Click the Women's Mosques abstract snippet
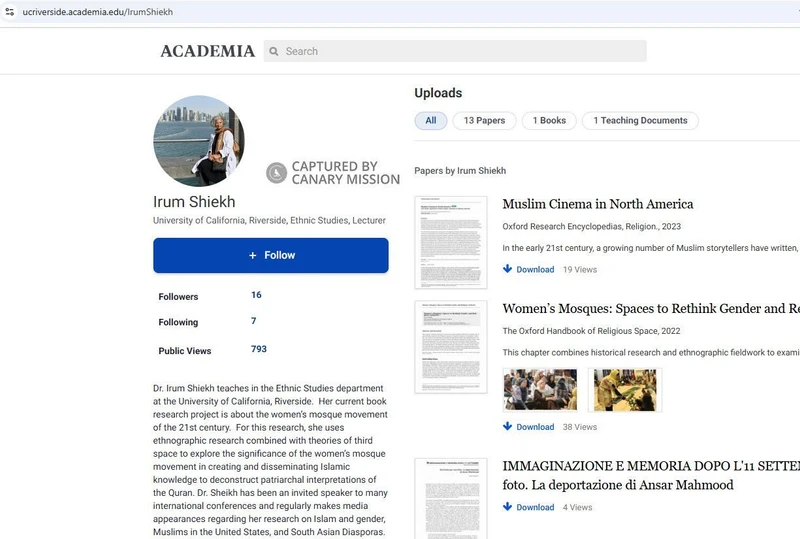The width and height of the screenshot is (800, 539). pos(651,353)
